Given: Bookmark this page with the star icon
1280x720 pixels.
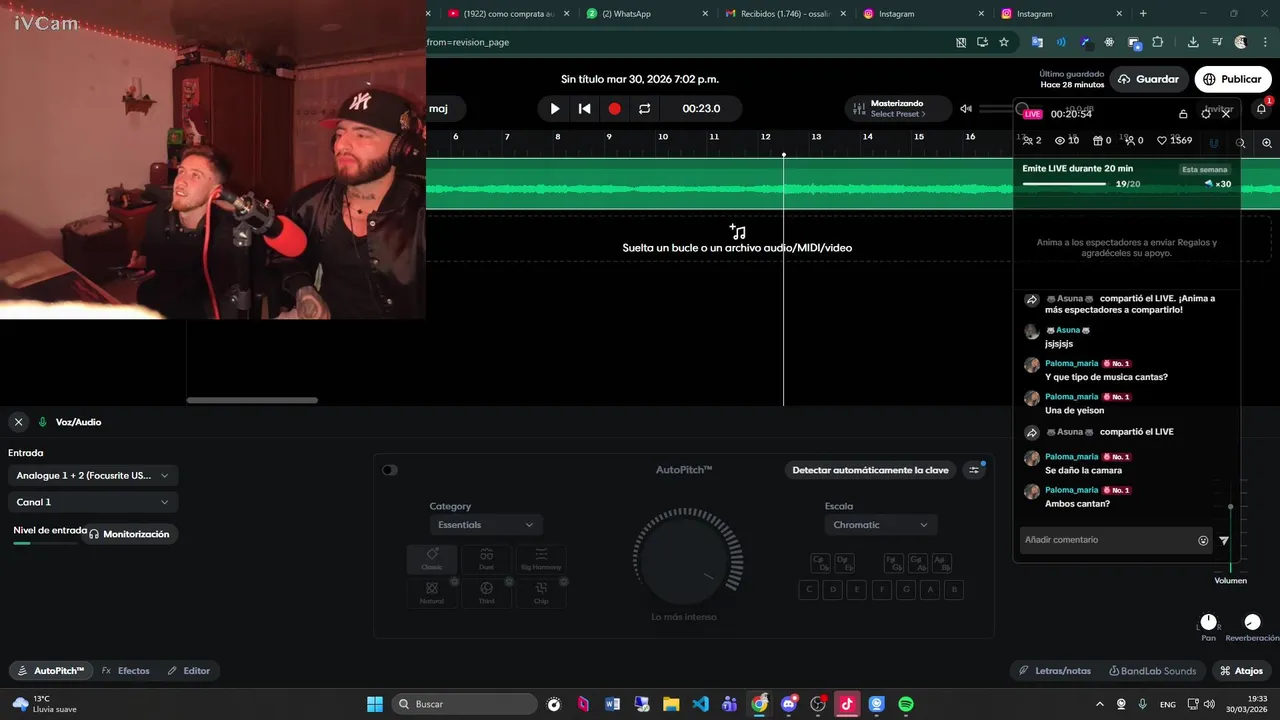Looking at the screenshot, I should pos(1004,42).
